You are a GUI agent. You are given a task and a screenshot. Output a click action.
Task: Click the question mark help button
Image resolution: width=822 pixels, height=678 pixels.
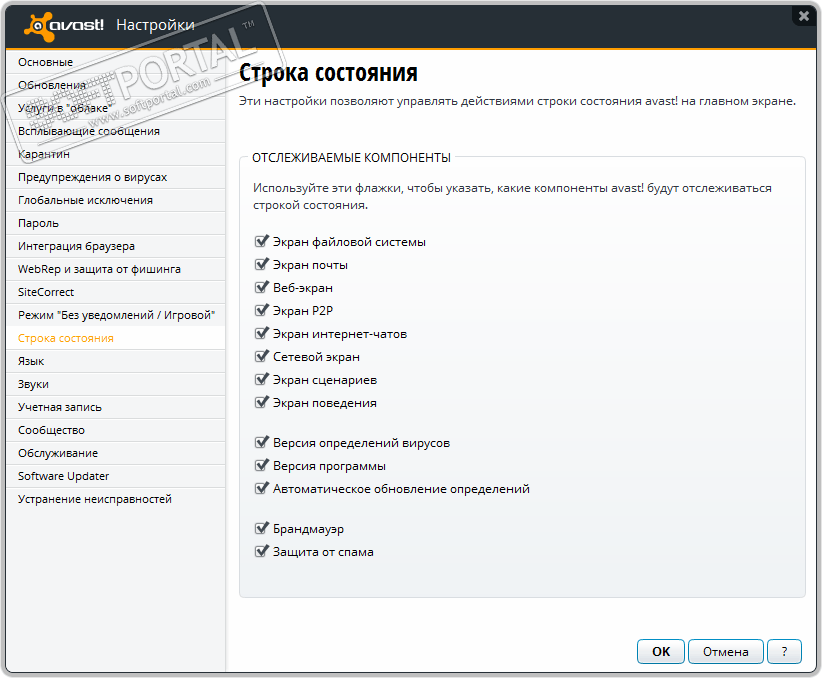(x=785, y=652)
